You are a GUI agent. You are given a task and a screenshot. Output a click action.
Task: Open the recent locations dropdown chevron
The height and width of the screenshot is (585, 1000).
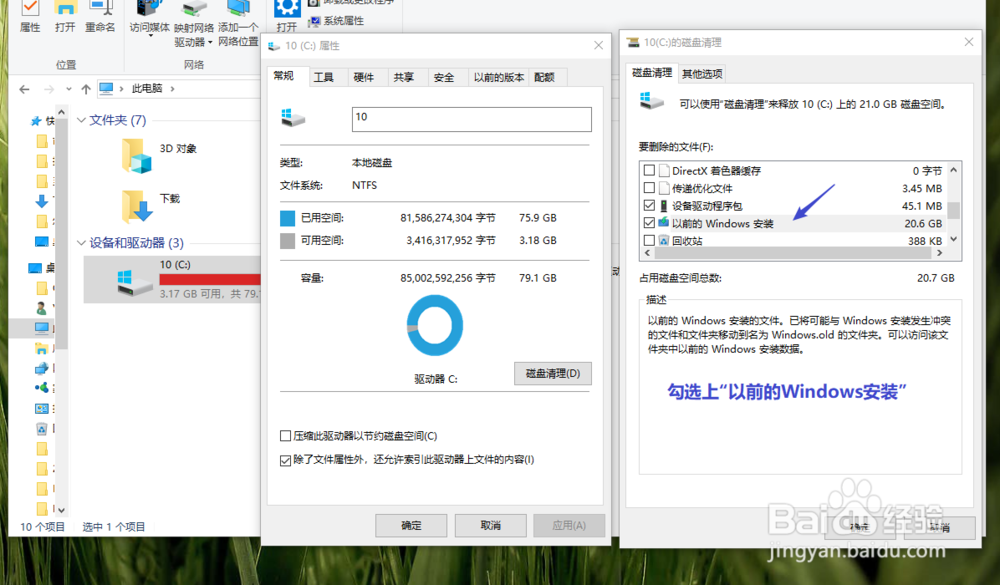[x=69, y=89]
